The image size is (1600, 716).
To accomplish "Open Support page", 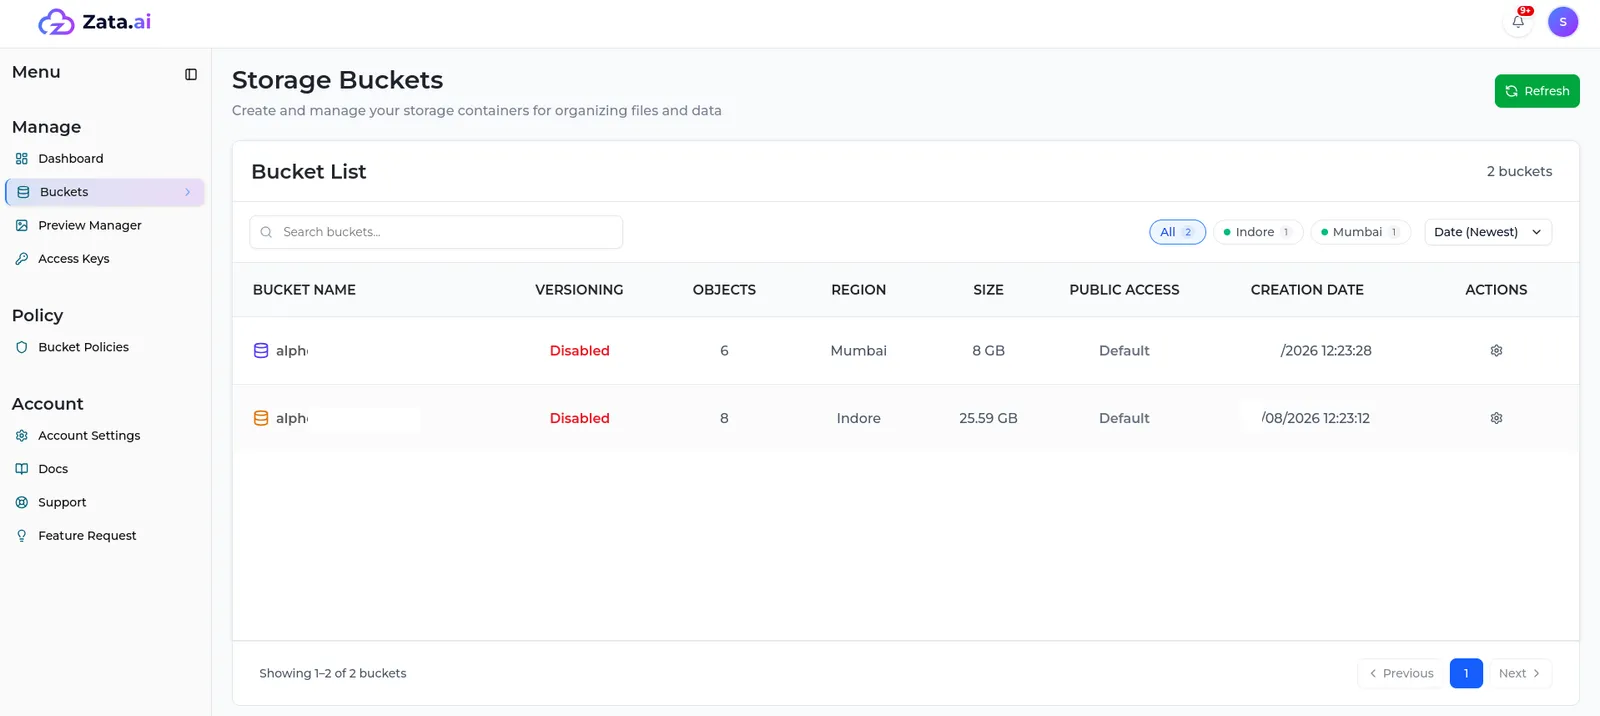I will tap(62, 502).
